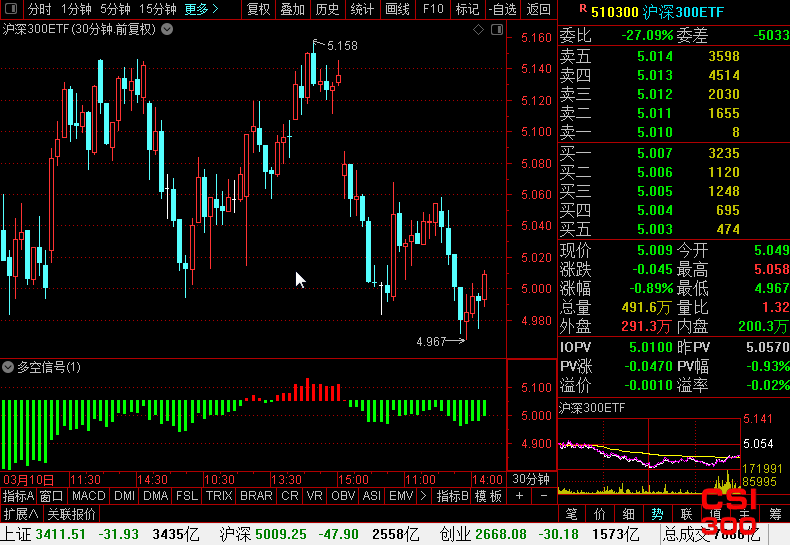Click the 叠加 overlay button

[293, 9]
